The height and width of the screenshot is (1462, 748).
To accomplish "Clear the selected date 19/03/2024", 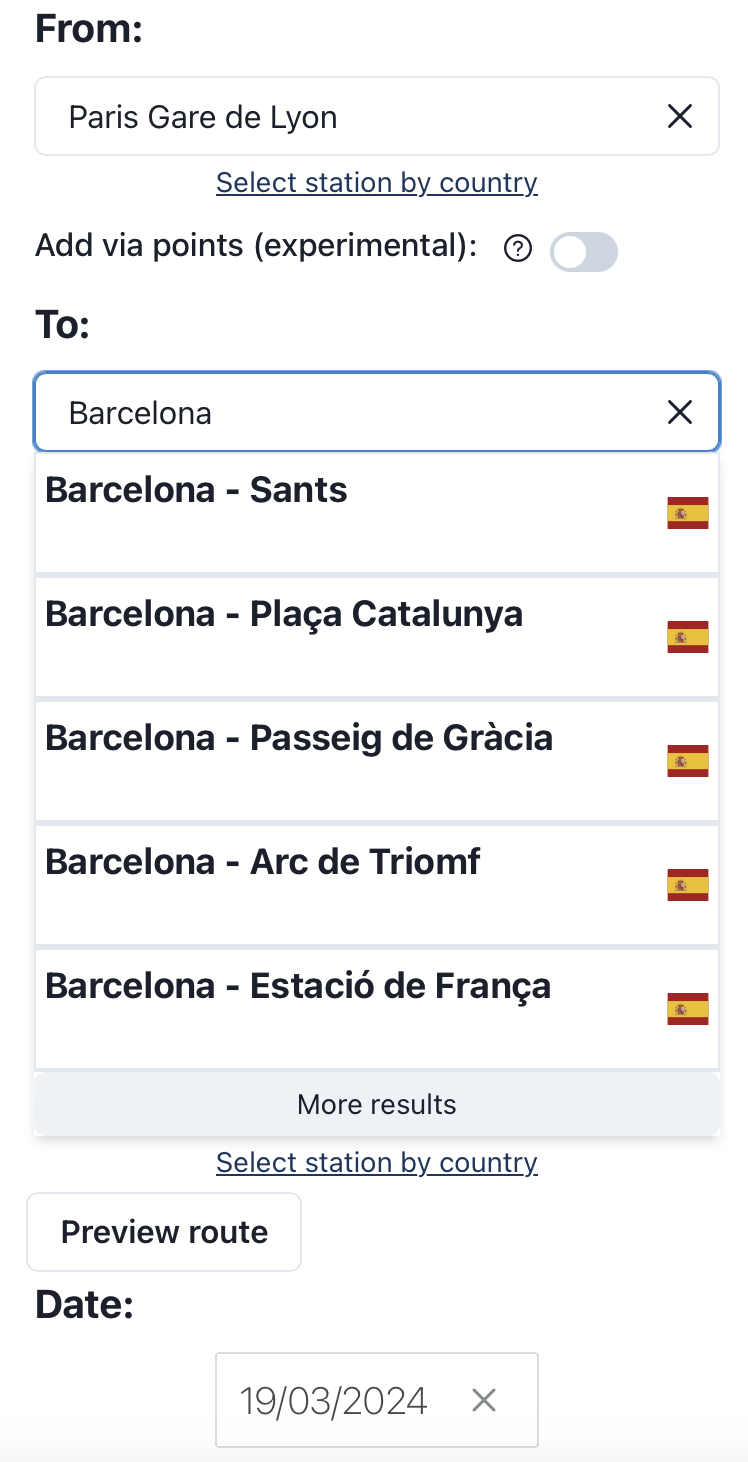I will click(484, 1401).
